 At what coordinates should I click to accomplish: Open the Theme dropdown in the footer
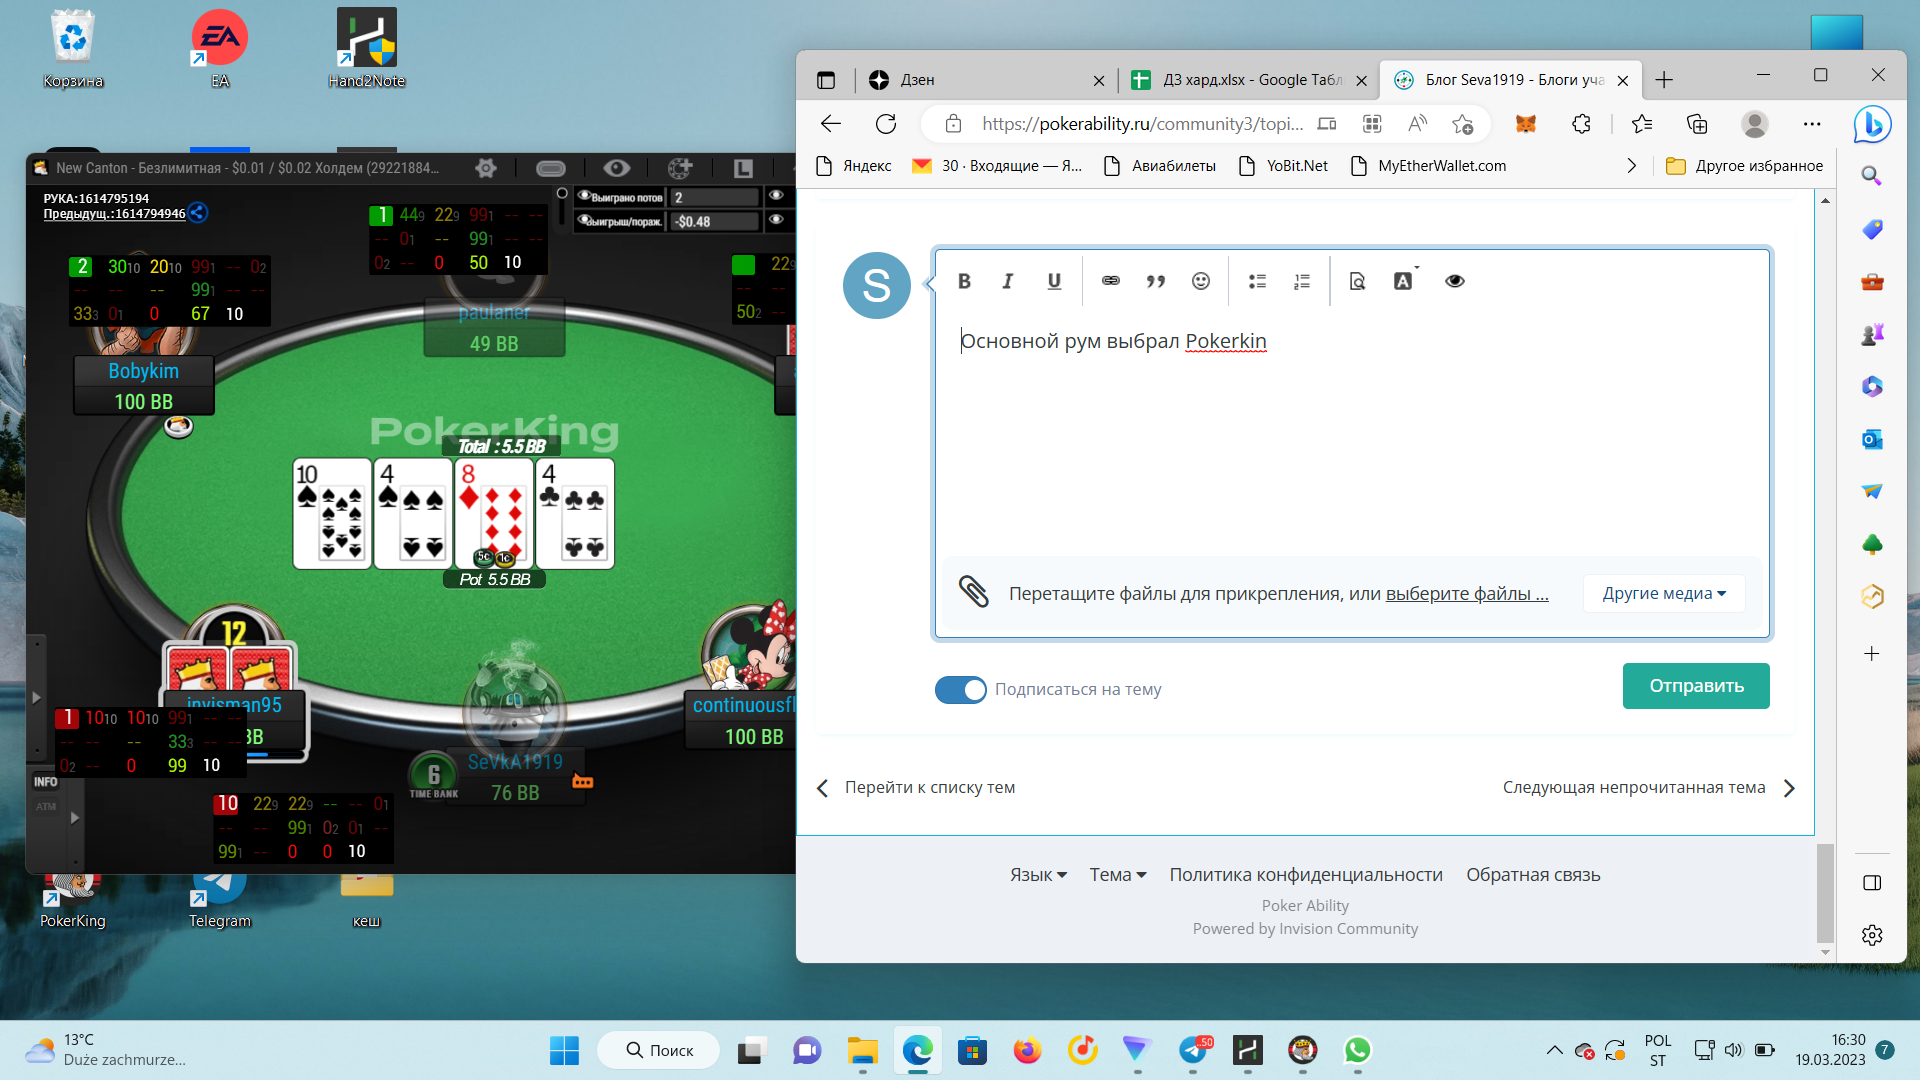[x=1117, y=874]
